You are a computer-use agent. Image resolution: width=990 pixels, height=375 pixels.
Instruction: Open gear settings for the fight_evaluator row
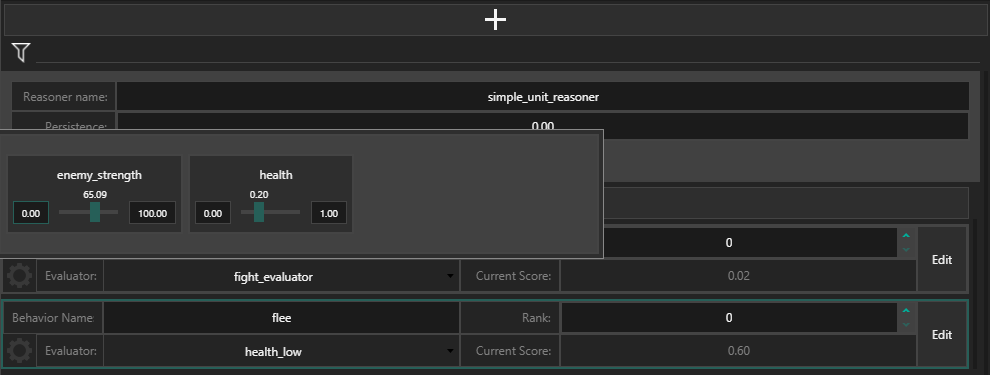19,277
